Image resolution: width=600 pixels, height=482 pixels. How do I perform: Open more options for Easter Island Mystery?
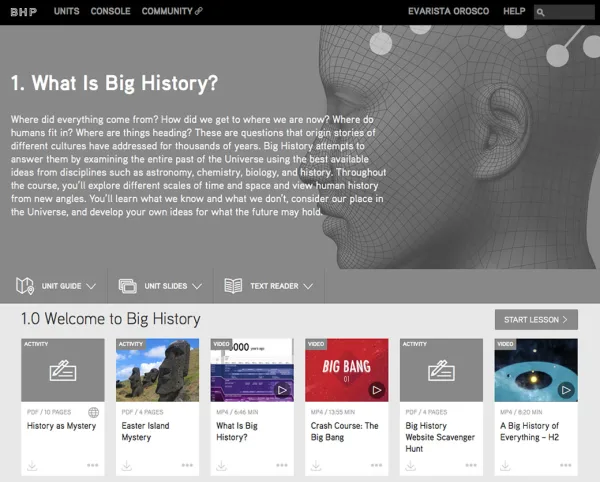[187, 465]
